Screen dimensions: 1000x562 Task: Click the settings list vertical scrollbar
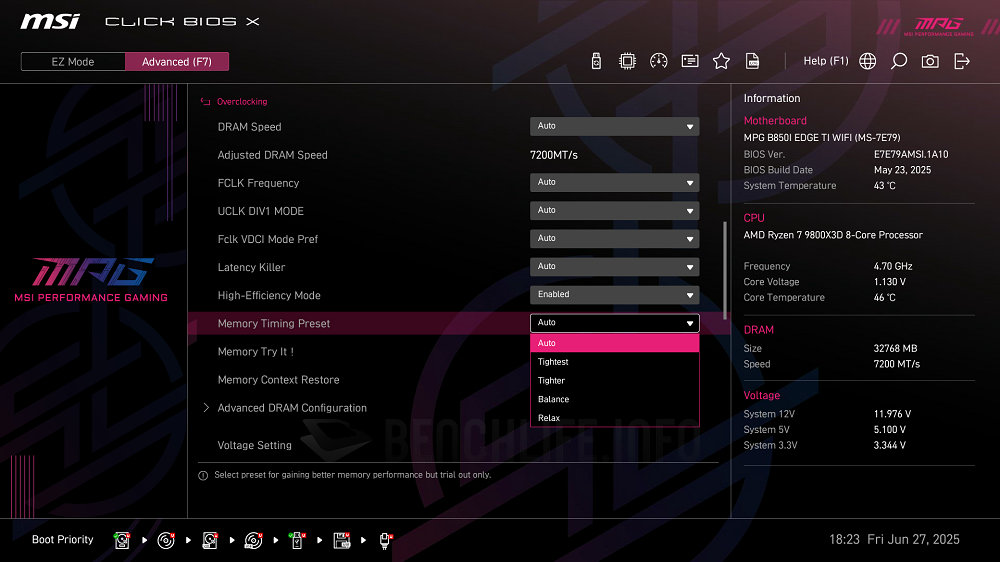point(724,270)
